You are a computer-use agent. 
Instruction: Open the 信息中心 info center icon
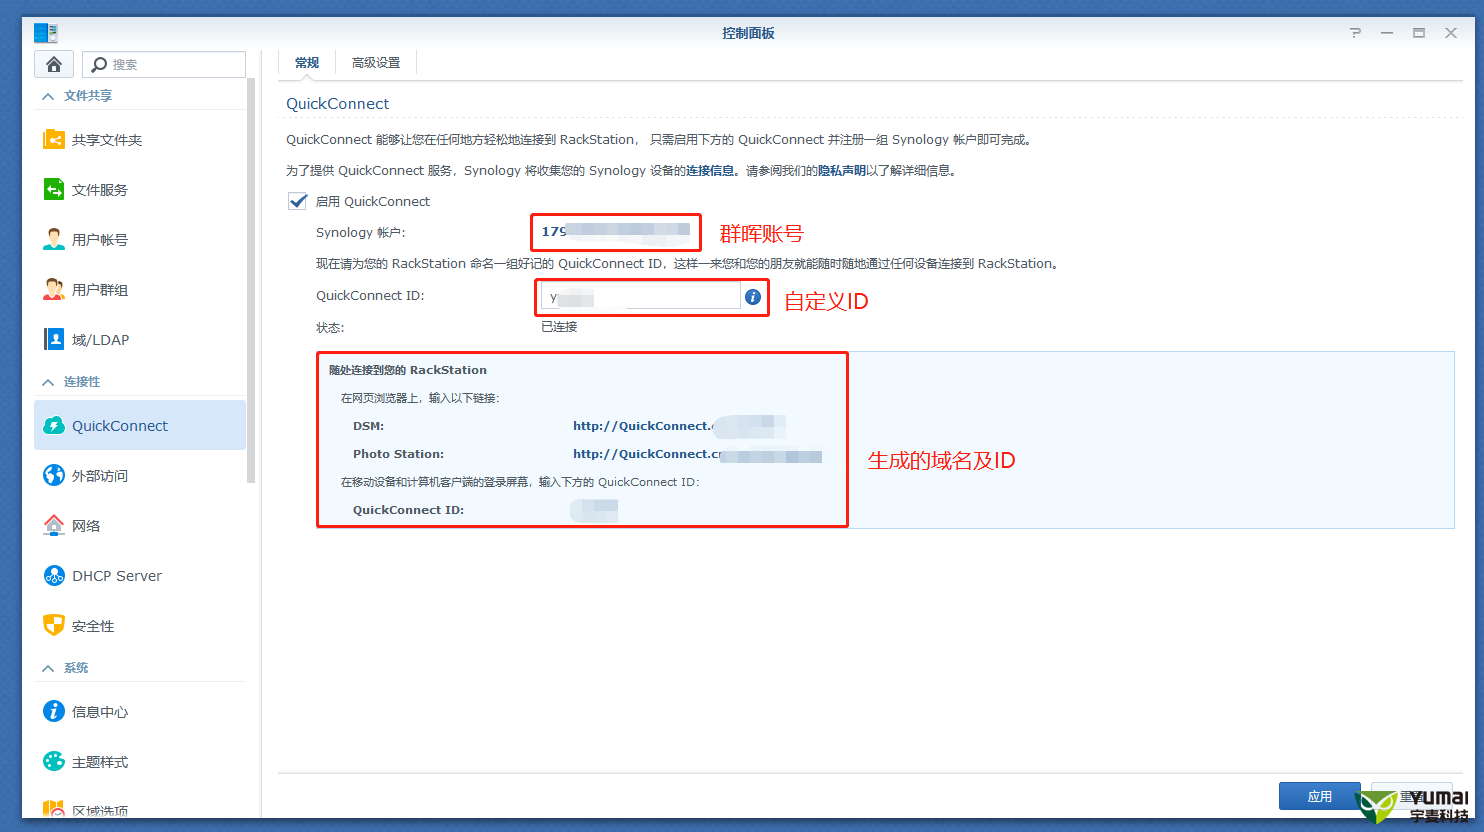[x=54, y=711]
